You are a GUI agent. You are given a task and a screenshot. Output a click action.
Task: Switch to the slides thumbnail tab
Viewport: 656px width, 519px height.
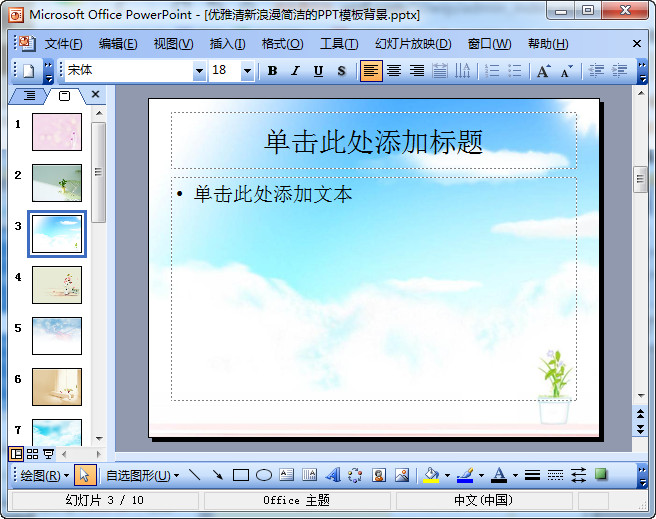[x=64, y=96]
